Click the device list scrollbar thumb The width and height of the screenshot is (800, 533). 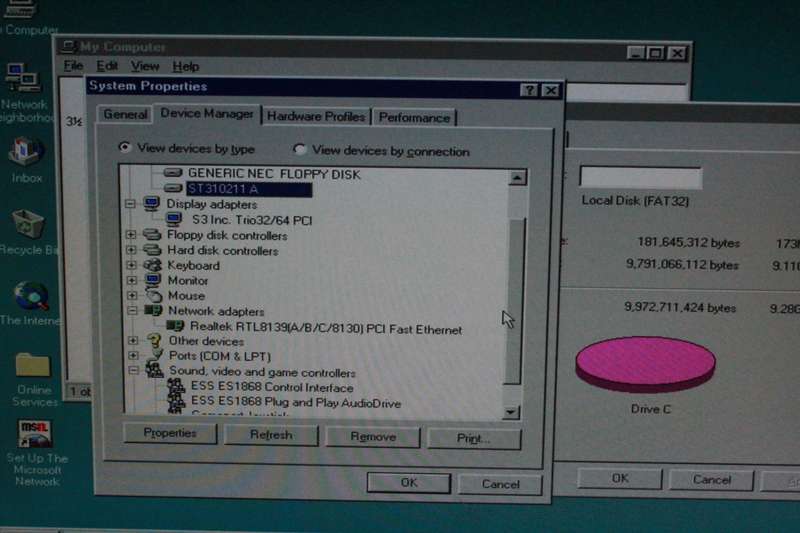513,301
